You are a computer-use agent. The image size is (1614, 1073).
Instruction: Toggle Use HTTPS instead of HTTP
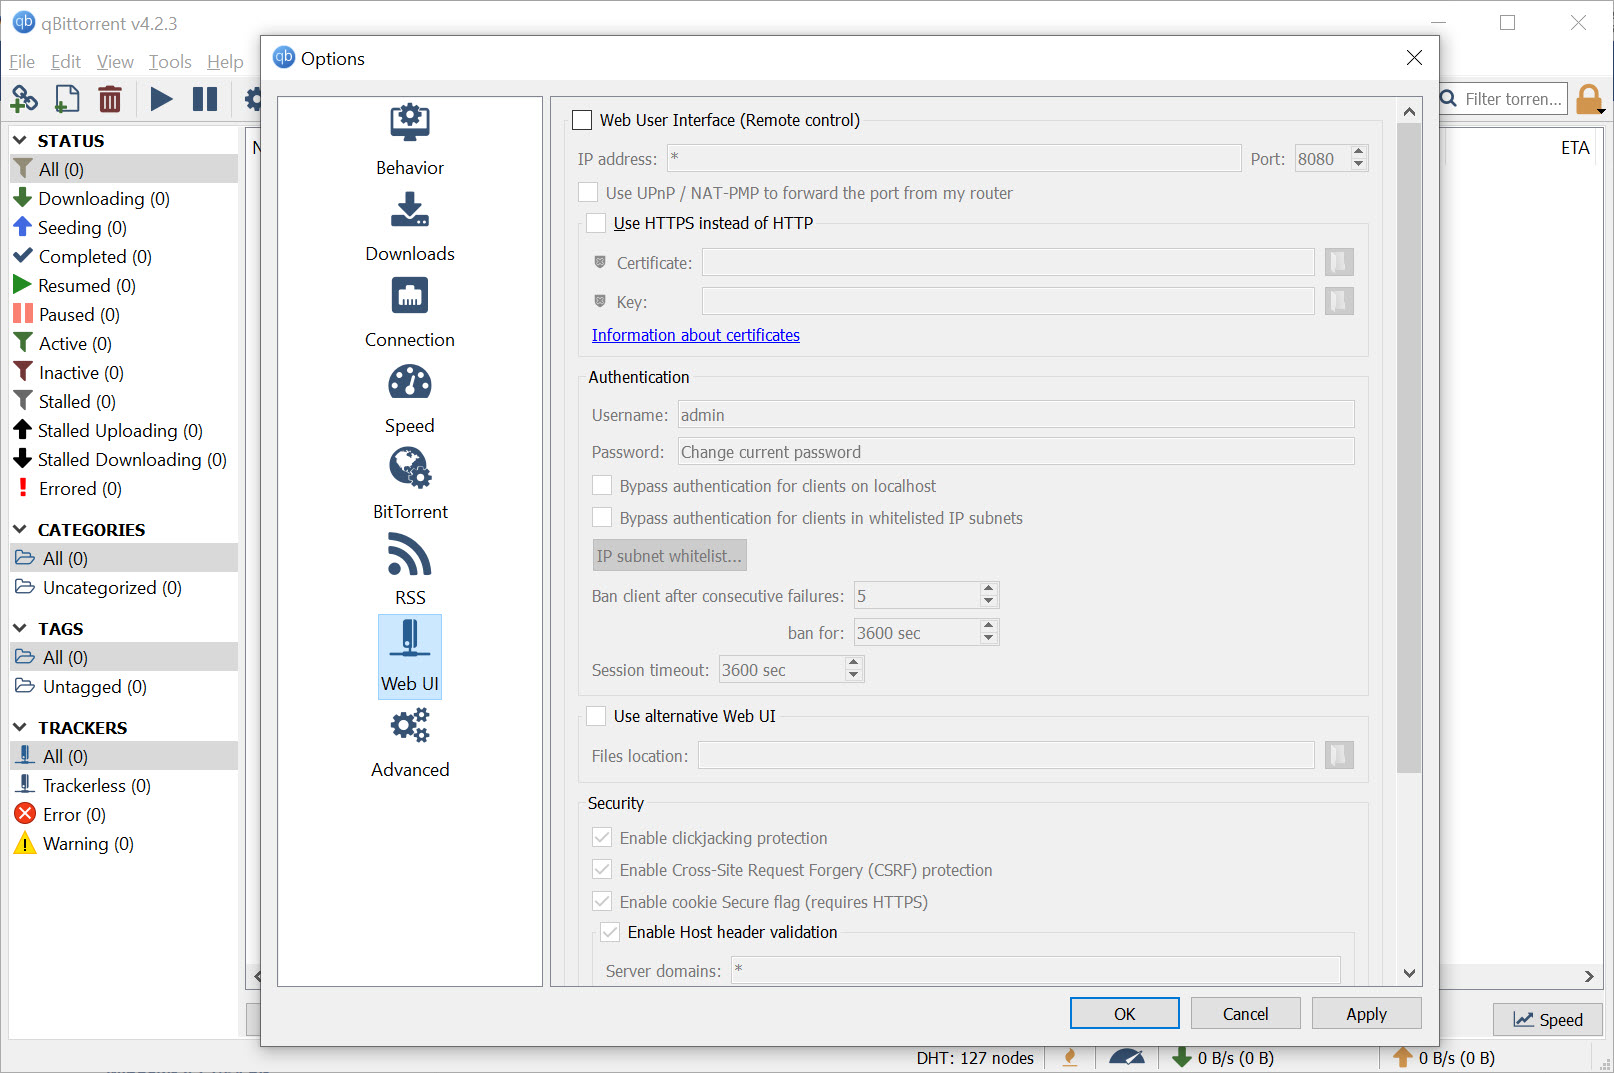pyautogui.click(x=596, y=223)
